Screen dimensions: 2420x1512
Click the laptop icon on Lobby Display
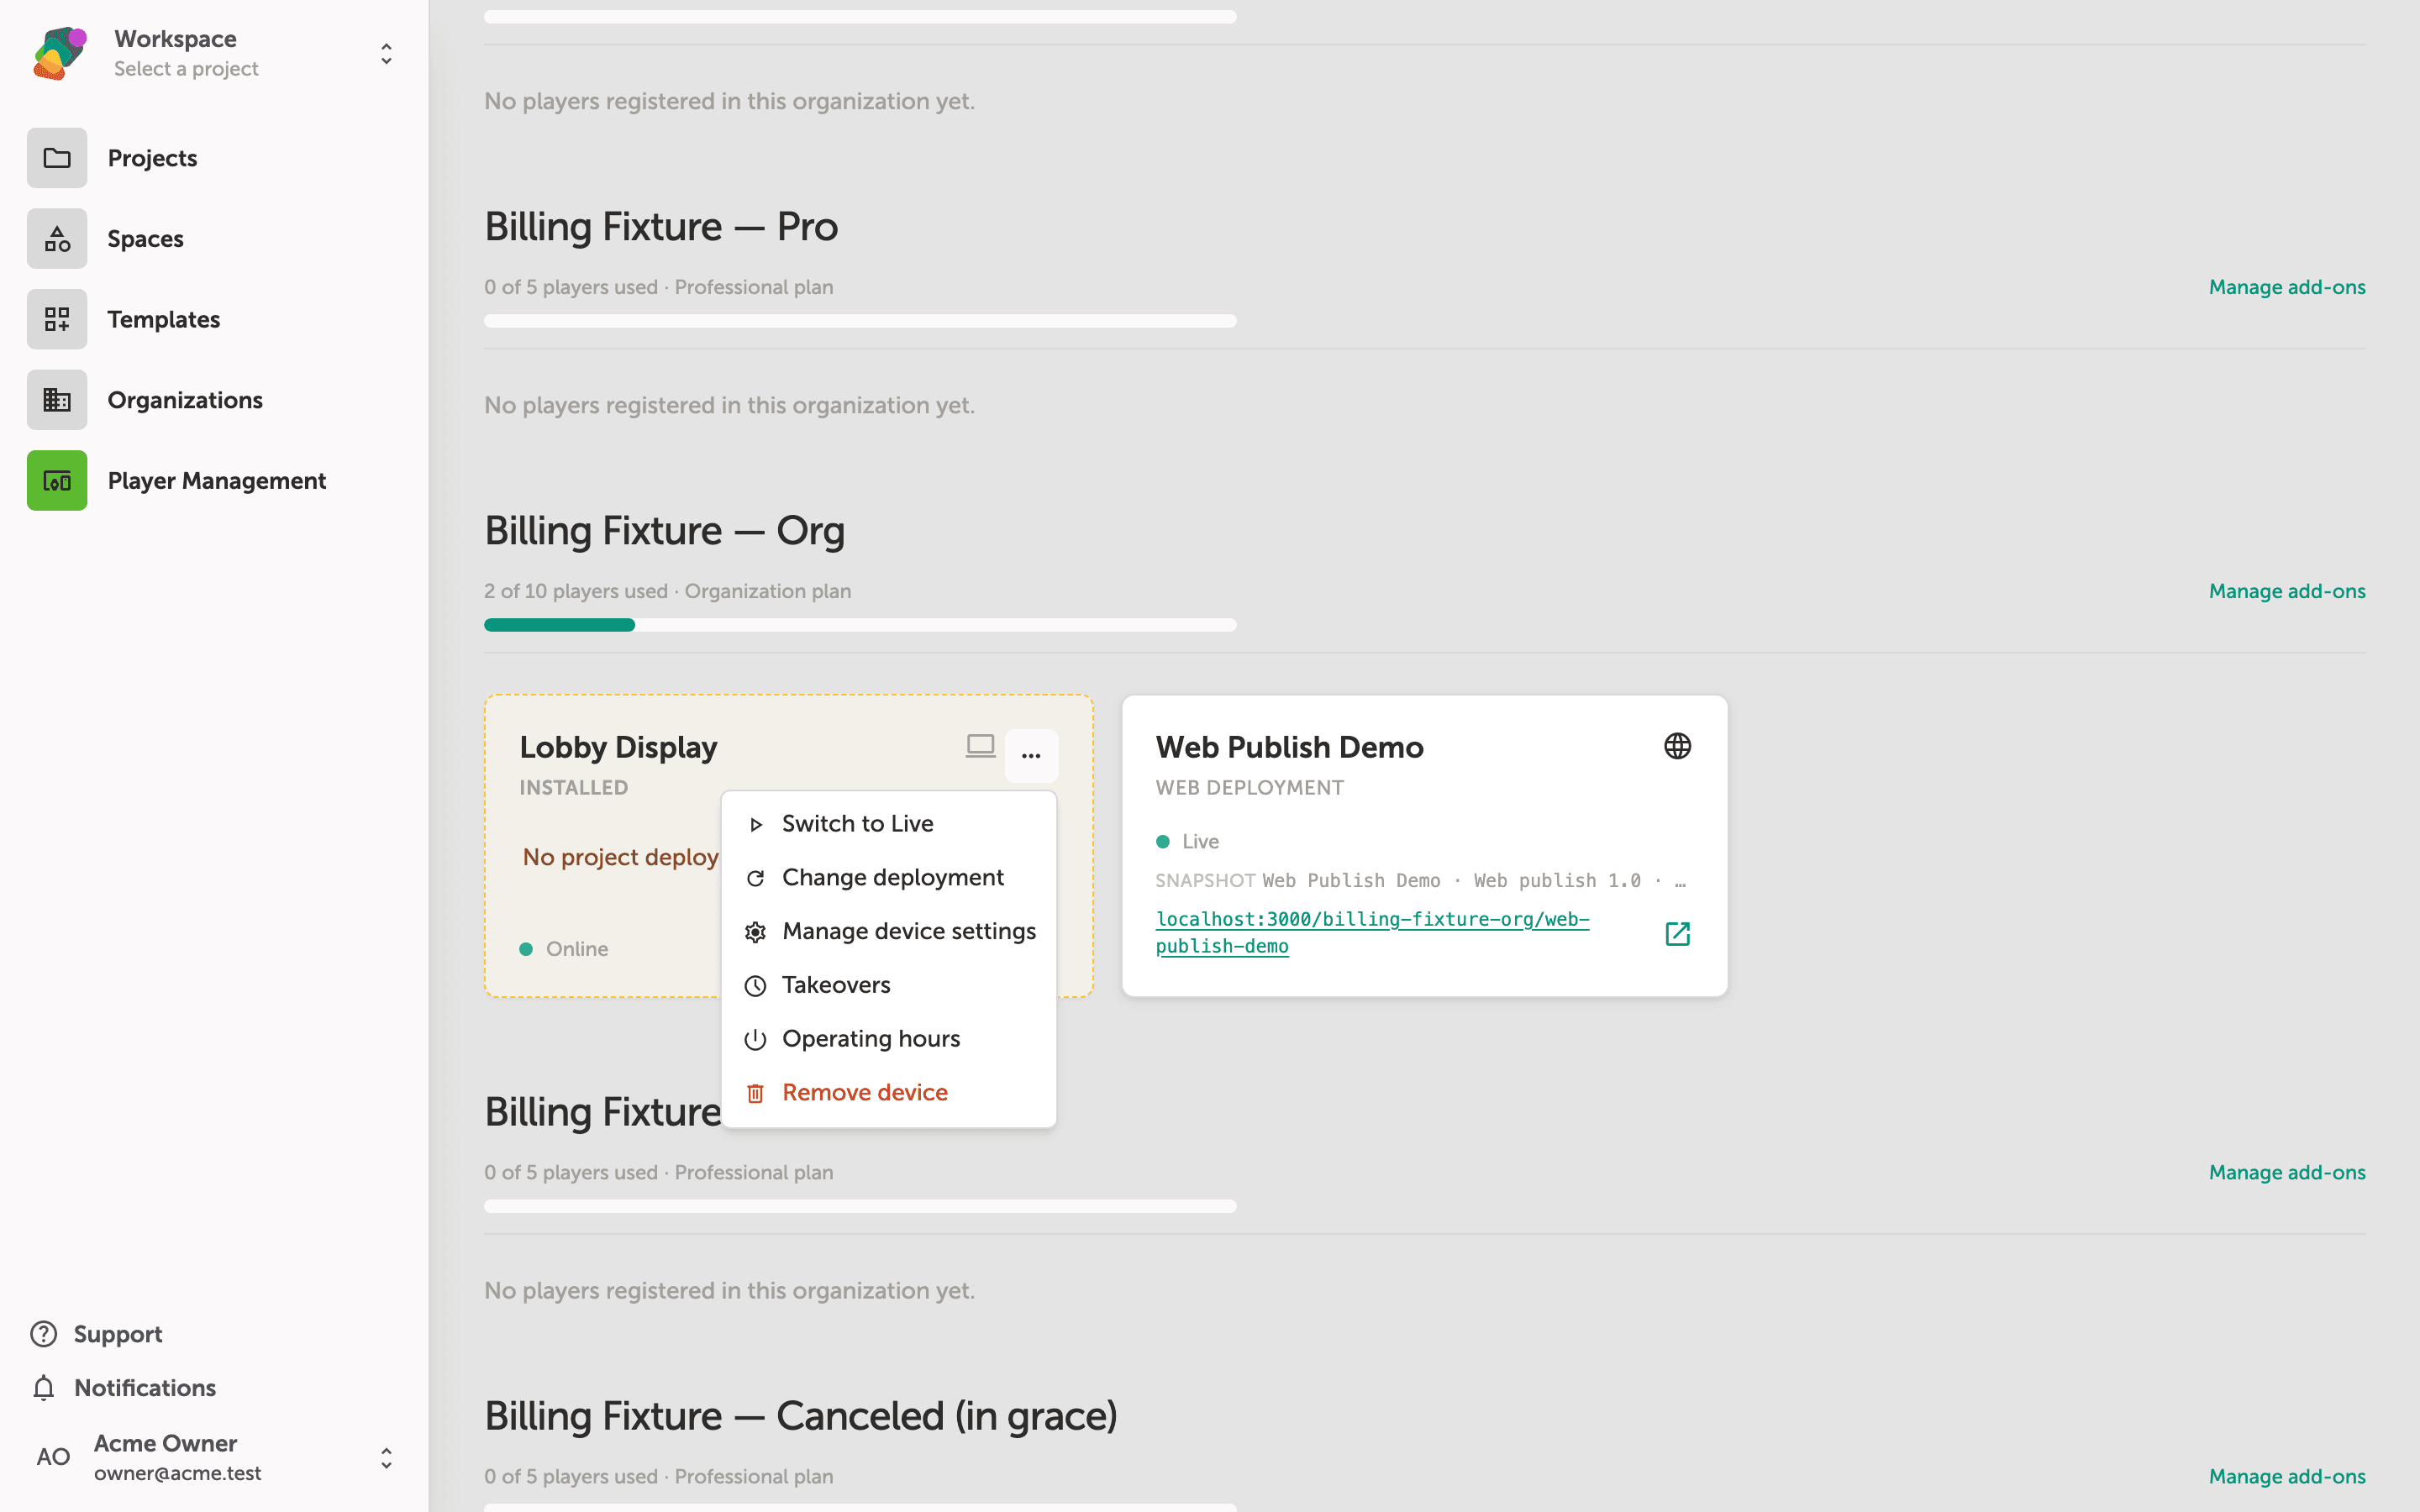click(980, 746)
